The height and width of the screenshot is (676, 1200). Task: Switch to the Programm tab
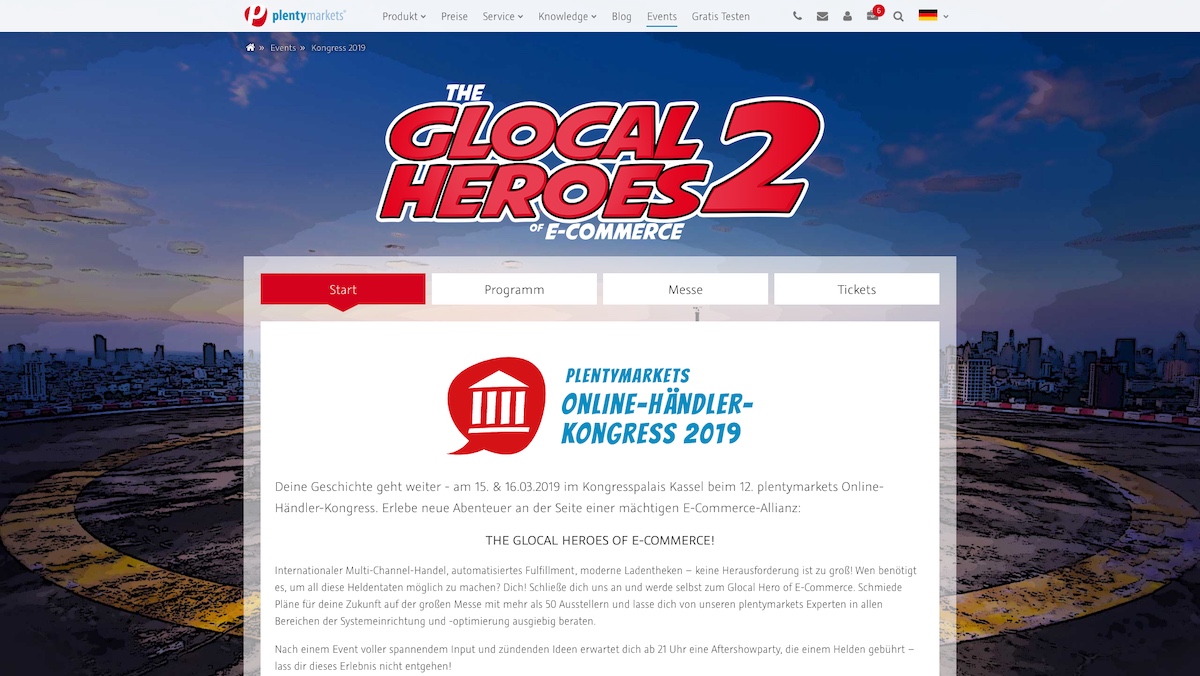coord(514,289)
